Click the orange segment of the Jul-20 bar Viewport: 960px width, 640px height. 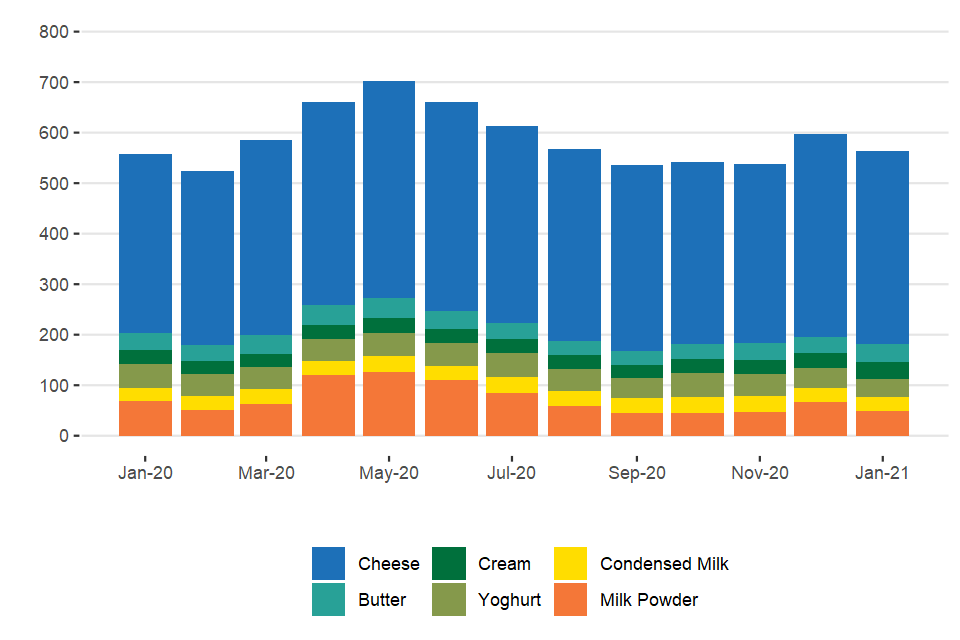click(x=512, y=414)
